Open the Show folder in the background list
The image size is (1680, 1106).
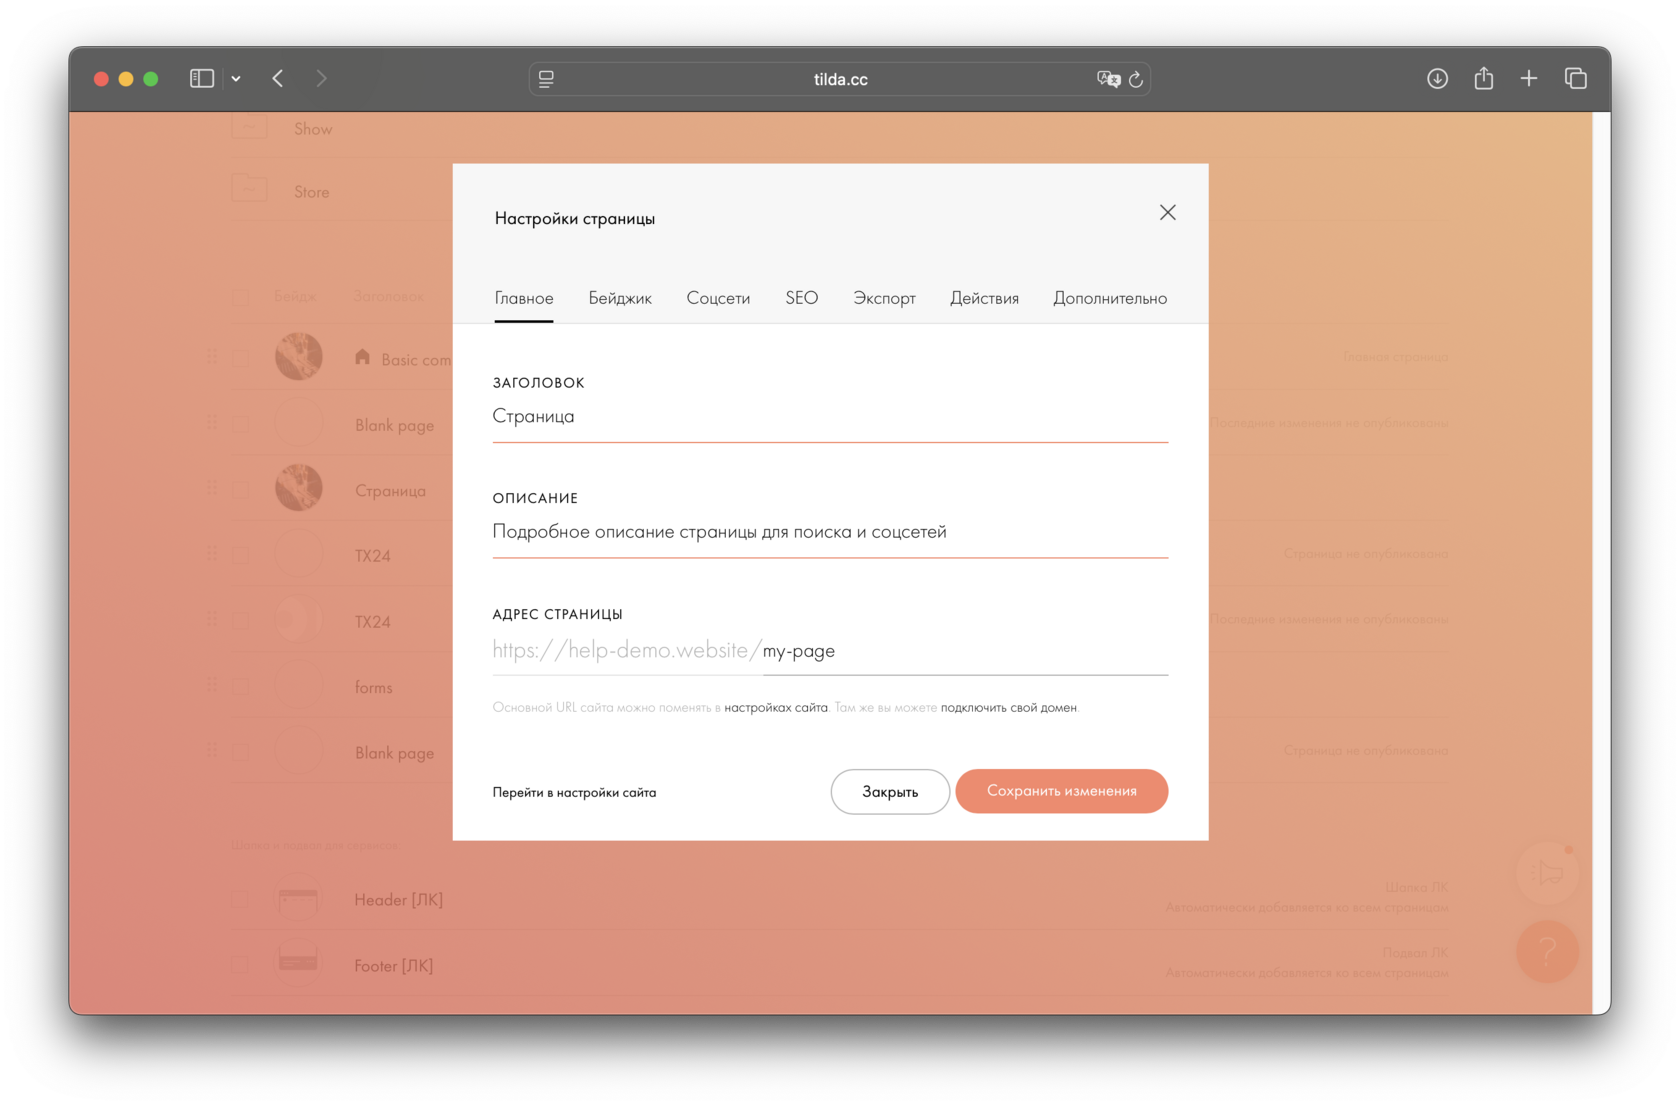tap(313, 129)
